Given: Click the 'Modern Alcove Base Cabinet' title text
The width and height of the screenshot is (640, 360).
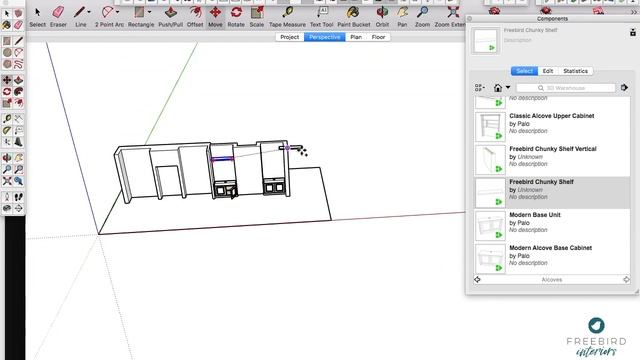Looking at the screenshot, I should click(550, 248).
